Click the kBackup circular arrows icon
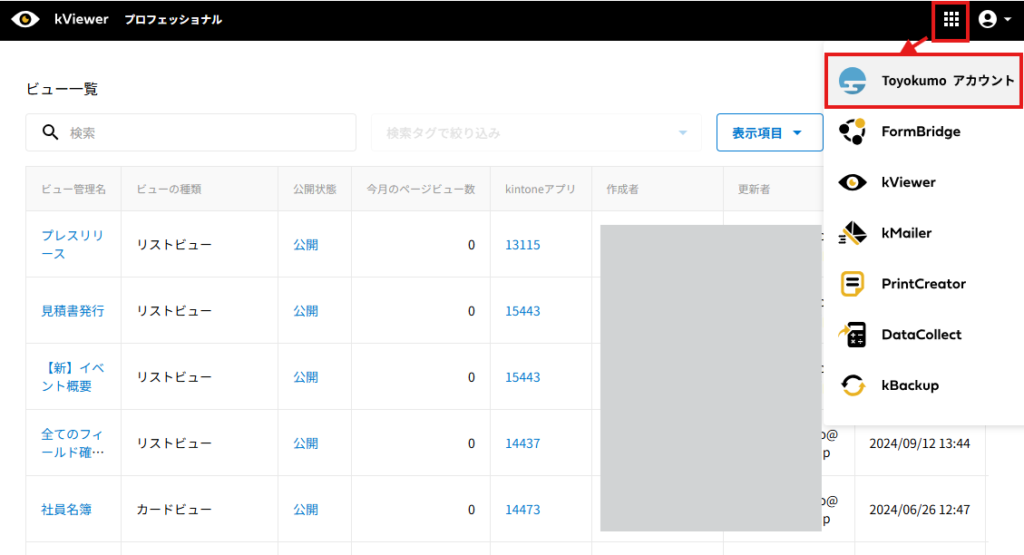Image resolution: width=1024 pixels, height=555 pixels. [852, 385]
